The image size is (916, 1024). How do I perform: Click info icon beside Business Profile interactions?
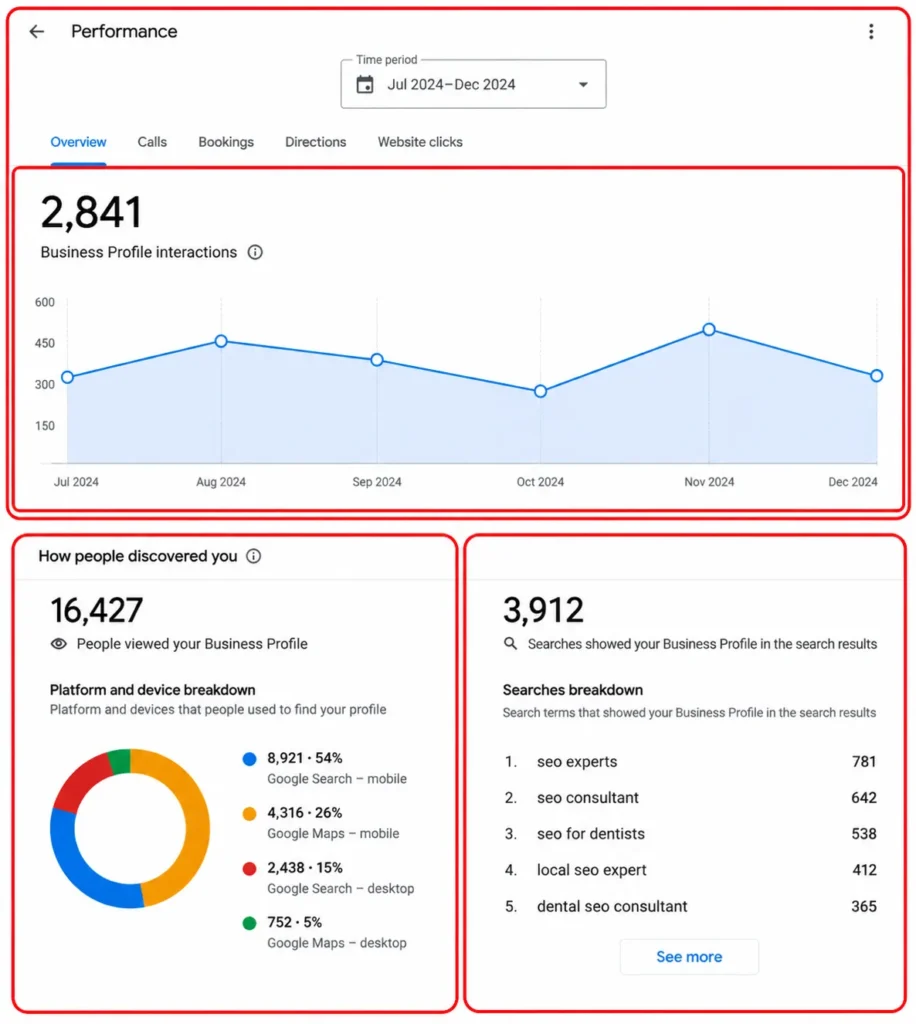coord(255,252)
